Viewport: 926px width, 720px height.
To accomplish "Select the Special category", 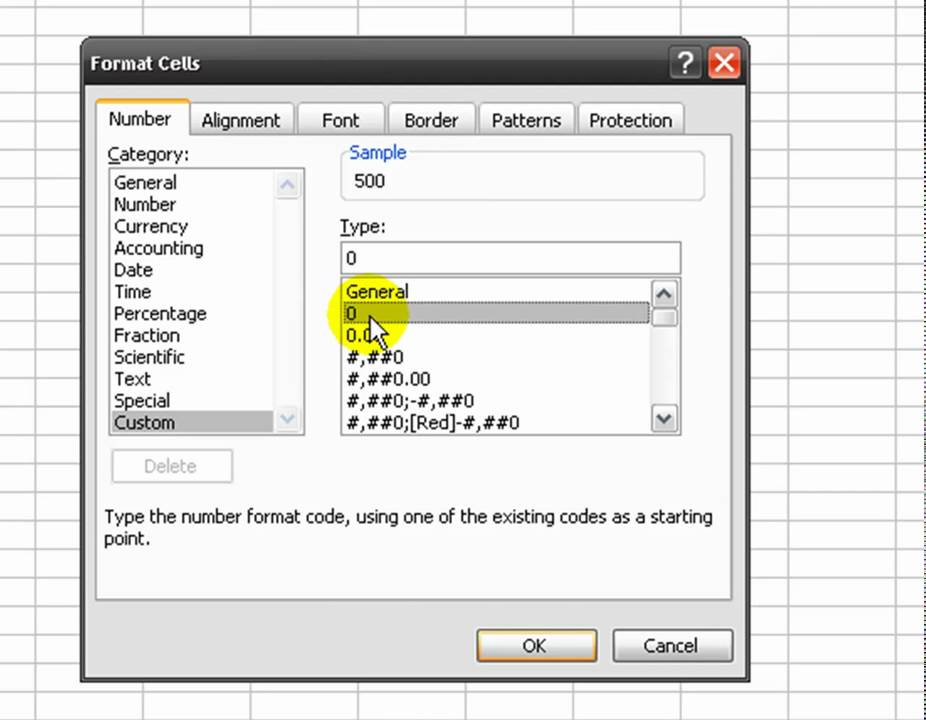I will pos(193,401).
